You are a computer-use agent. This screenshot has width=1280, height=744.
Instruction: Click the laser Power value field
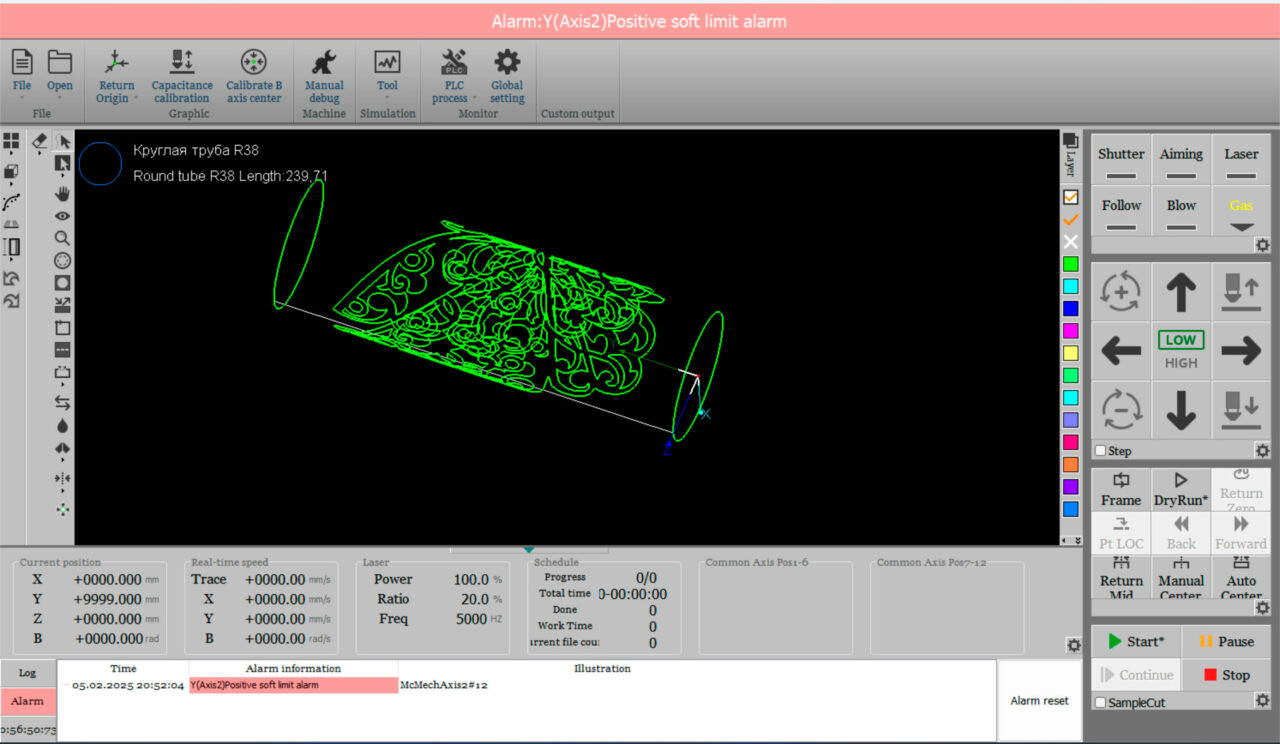pos(472,580)
